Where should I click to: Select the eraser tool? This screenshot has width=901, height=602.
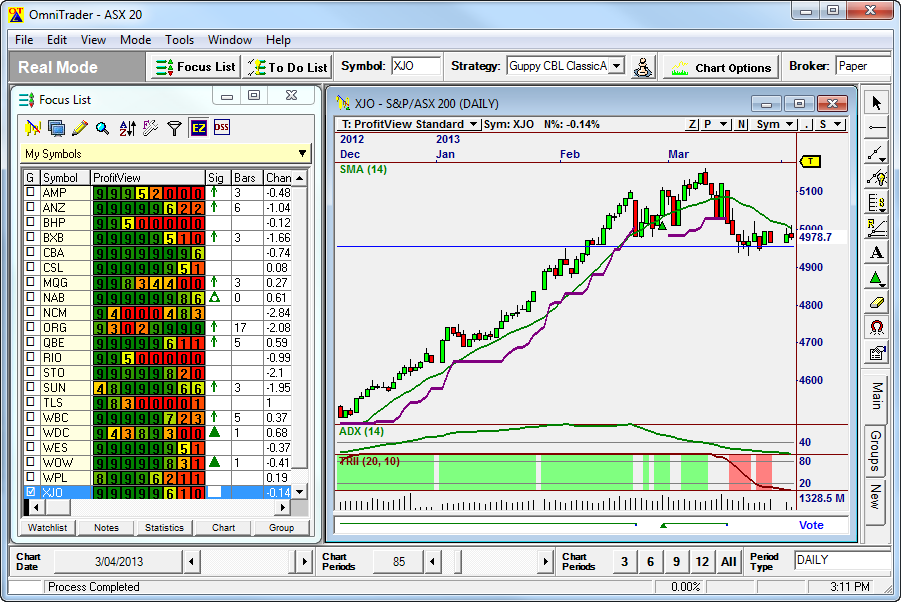pyautogui.click(x=876, y=303)
